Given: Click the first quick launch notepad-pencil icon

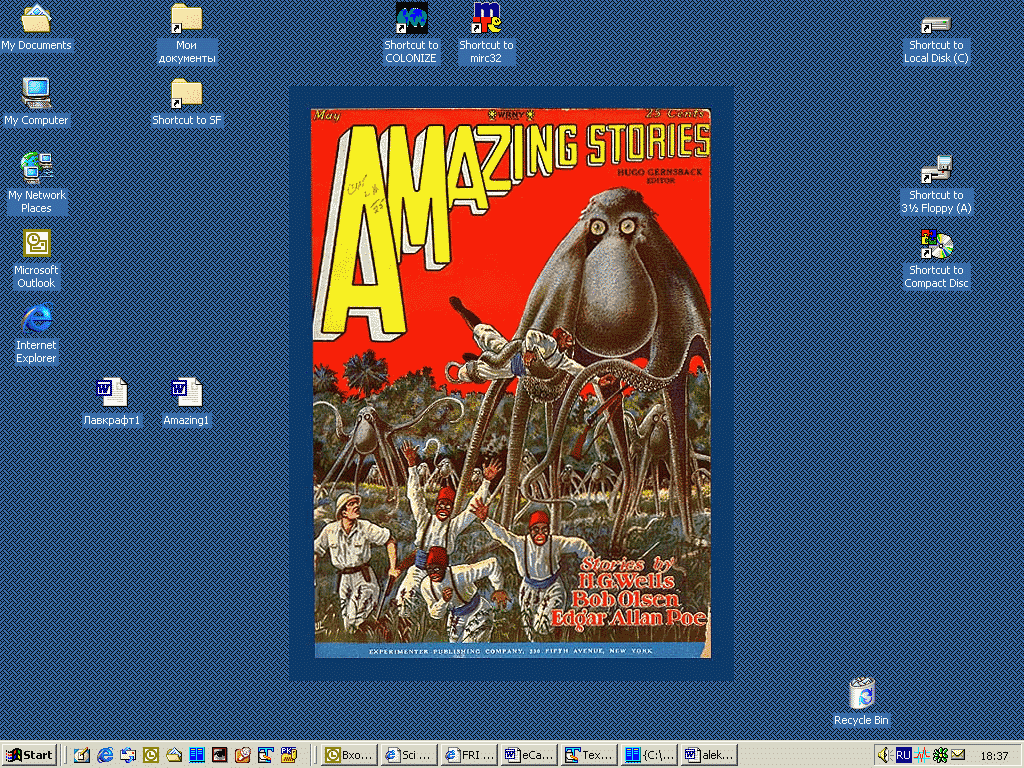Looking at the screenshot, I should (82, 755).
